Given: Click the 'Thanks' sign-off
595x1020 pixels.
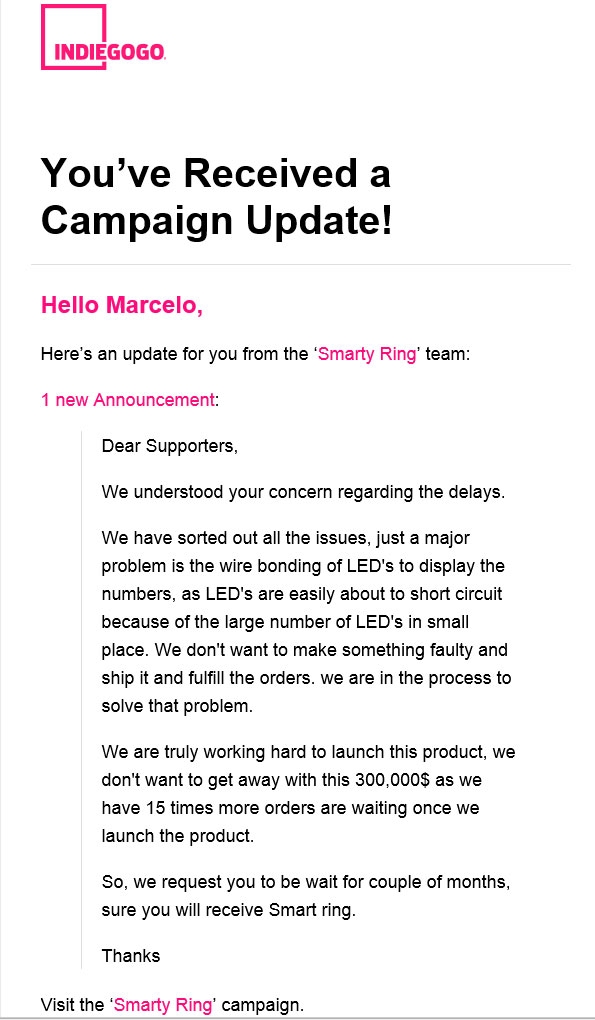Looking at the screenshot, I should [x=131, y=956].
